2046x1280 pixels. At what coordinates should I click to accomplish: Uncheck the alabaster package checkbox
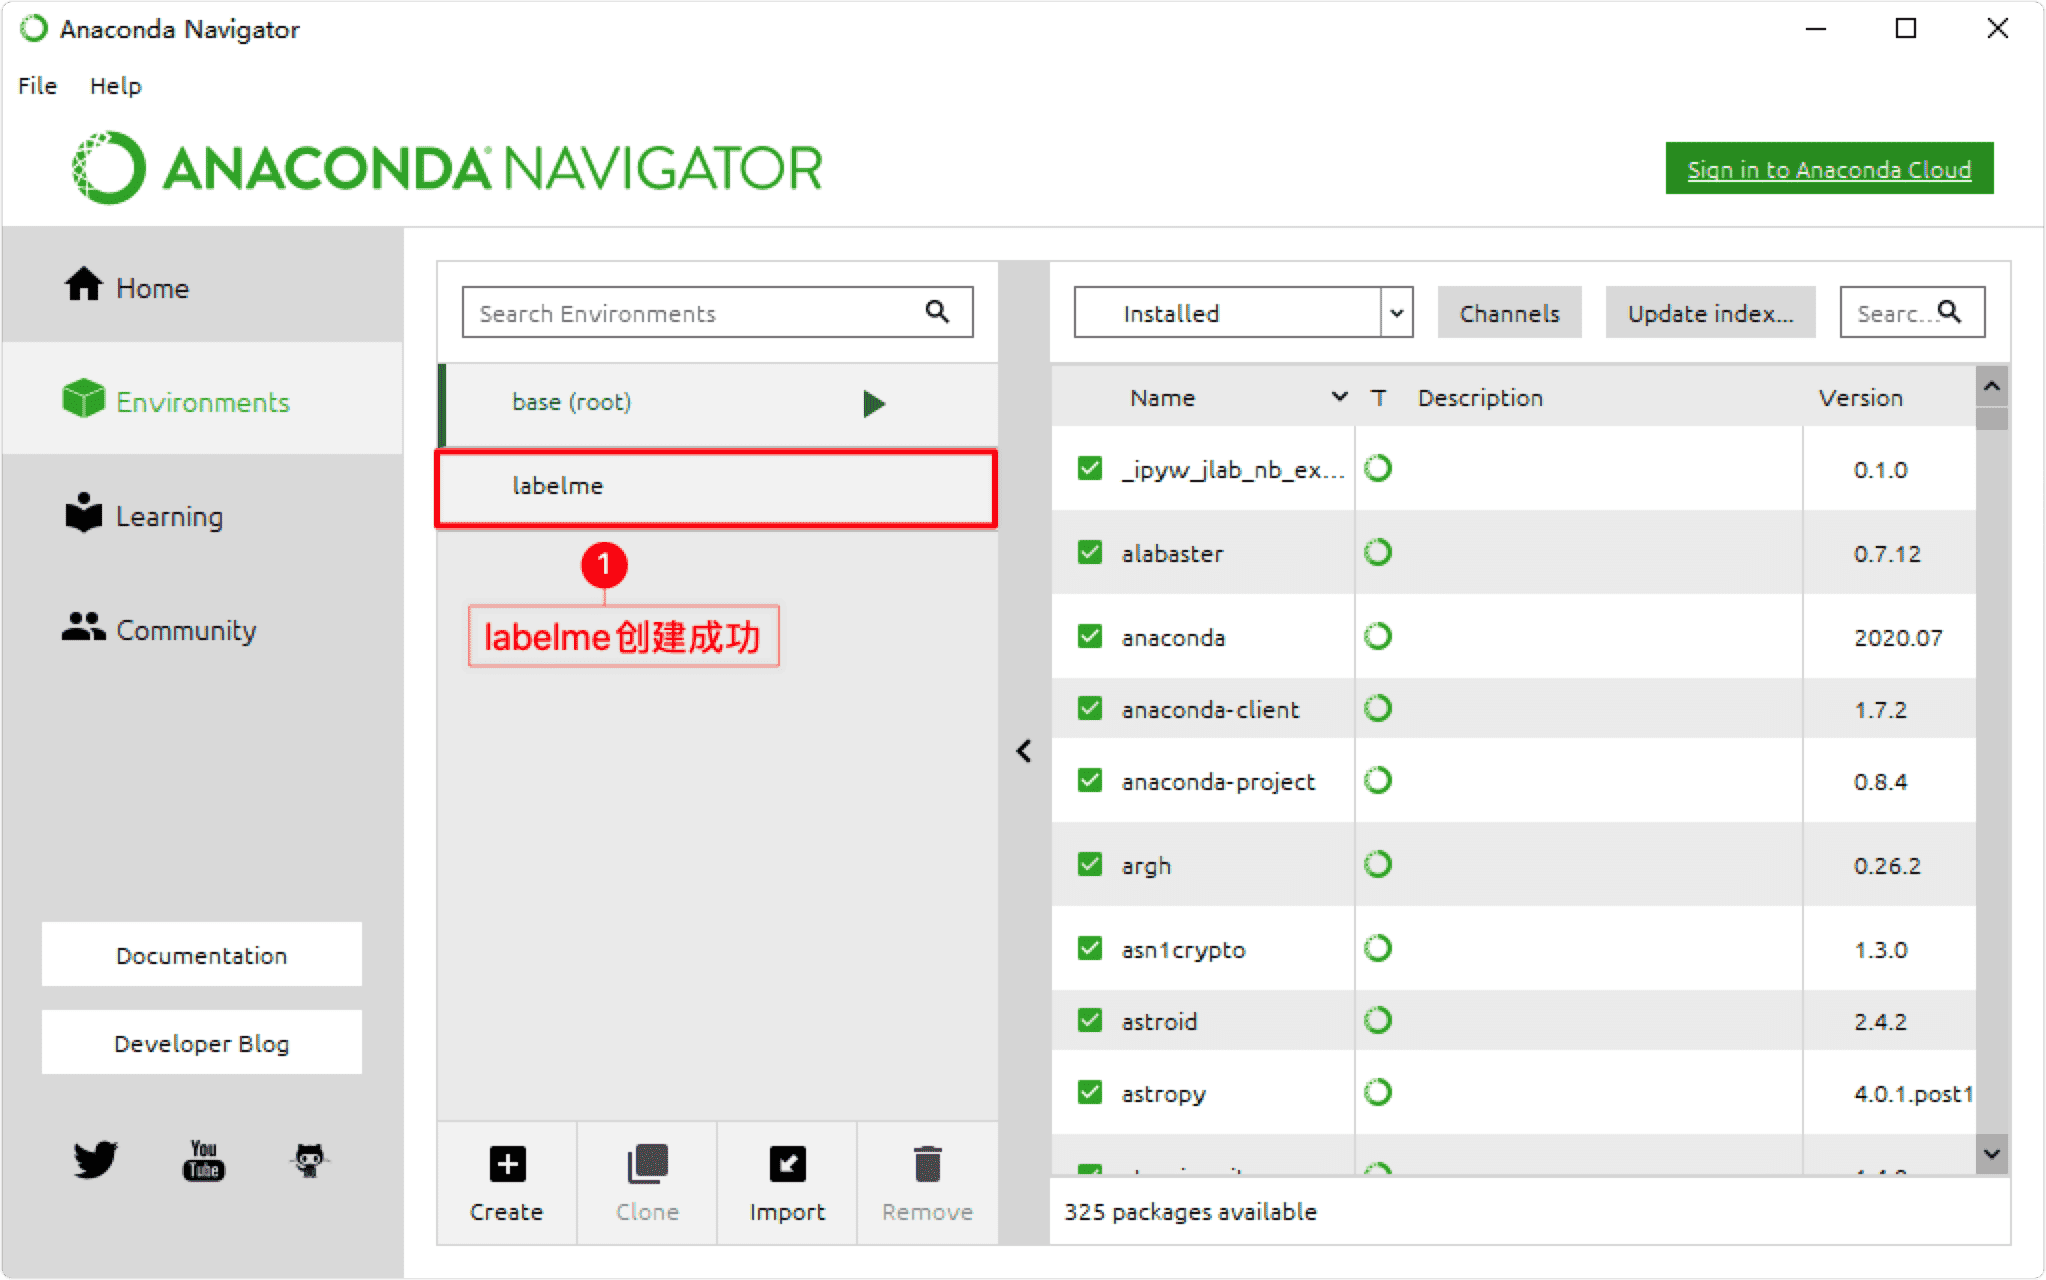coord(1090,552)
